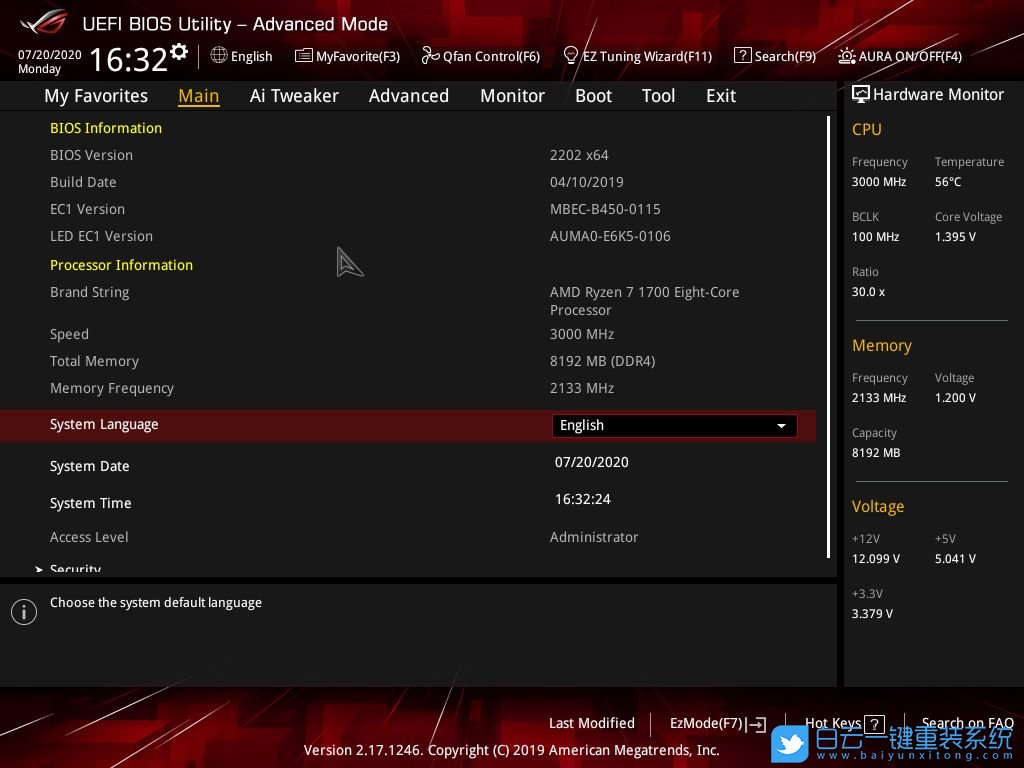Viewport: 1024px width, 768px height.
Task: Switch to the Ai Tweaker tab
Action: [x=294, y=96]
